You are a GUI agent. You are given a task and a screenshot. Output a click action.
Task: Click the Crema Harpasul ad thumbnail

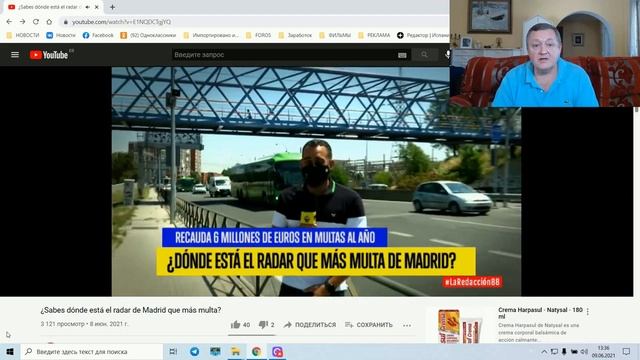pyautogui.click(x=460, y=326)
